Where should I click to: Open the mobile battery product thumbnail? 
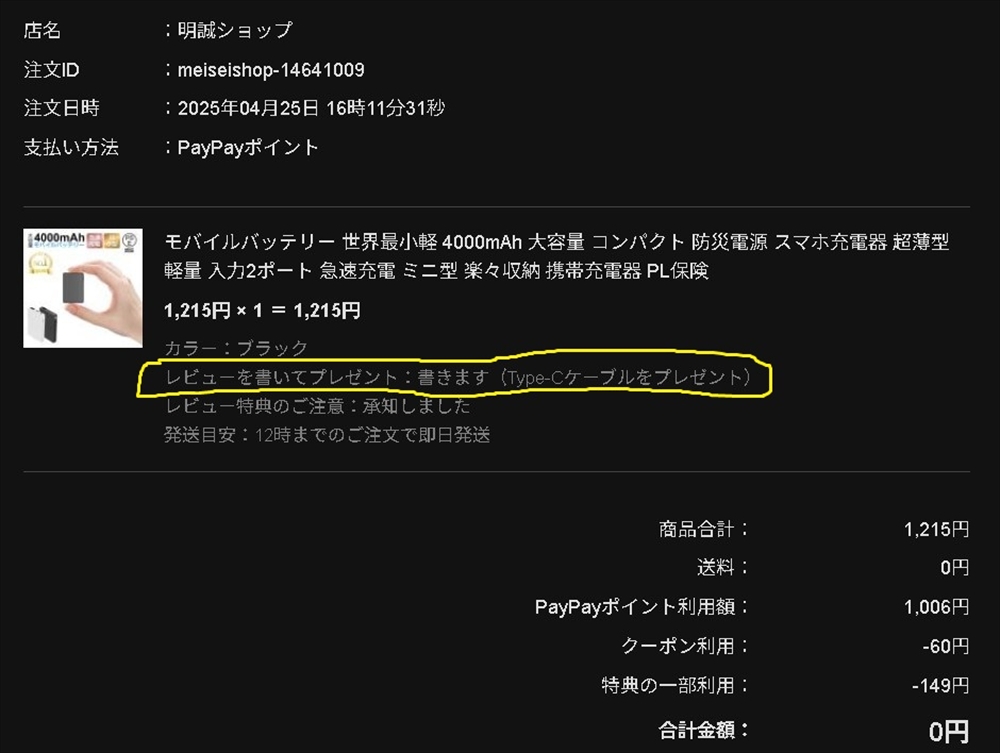coord(83,288)
